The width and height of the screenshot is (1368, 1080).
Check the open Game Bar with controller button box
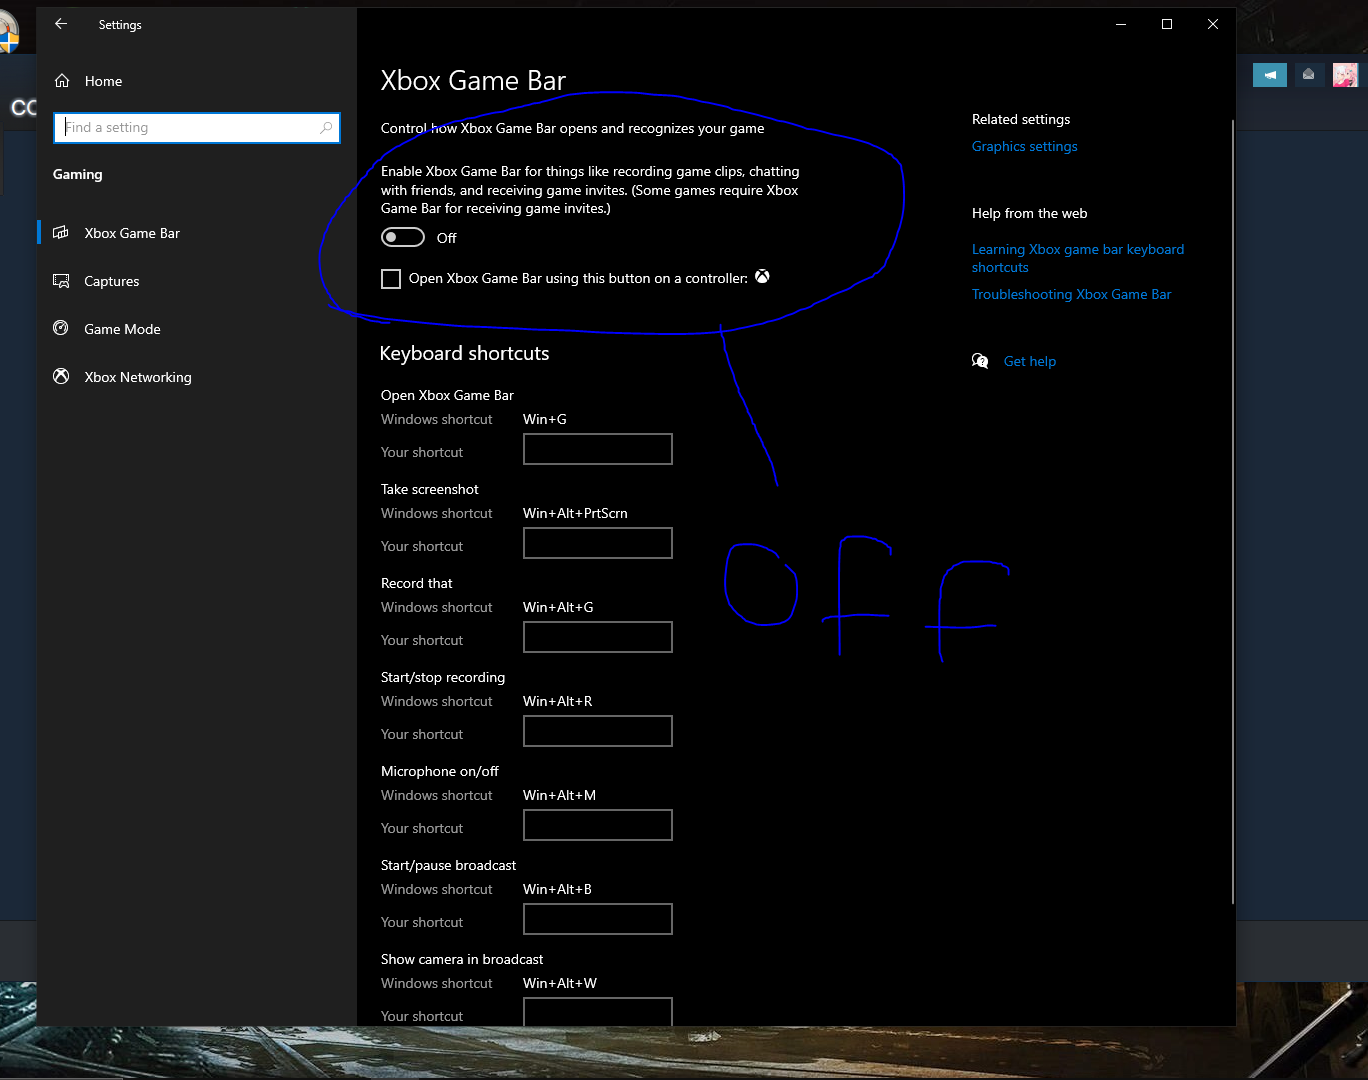pyautogui.click(x=391, y=279)
